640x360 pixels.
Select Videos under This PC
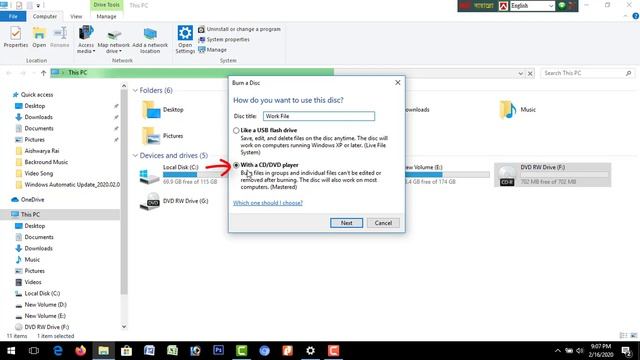pos(33,282)
